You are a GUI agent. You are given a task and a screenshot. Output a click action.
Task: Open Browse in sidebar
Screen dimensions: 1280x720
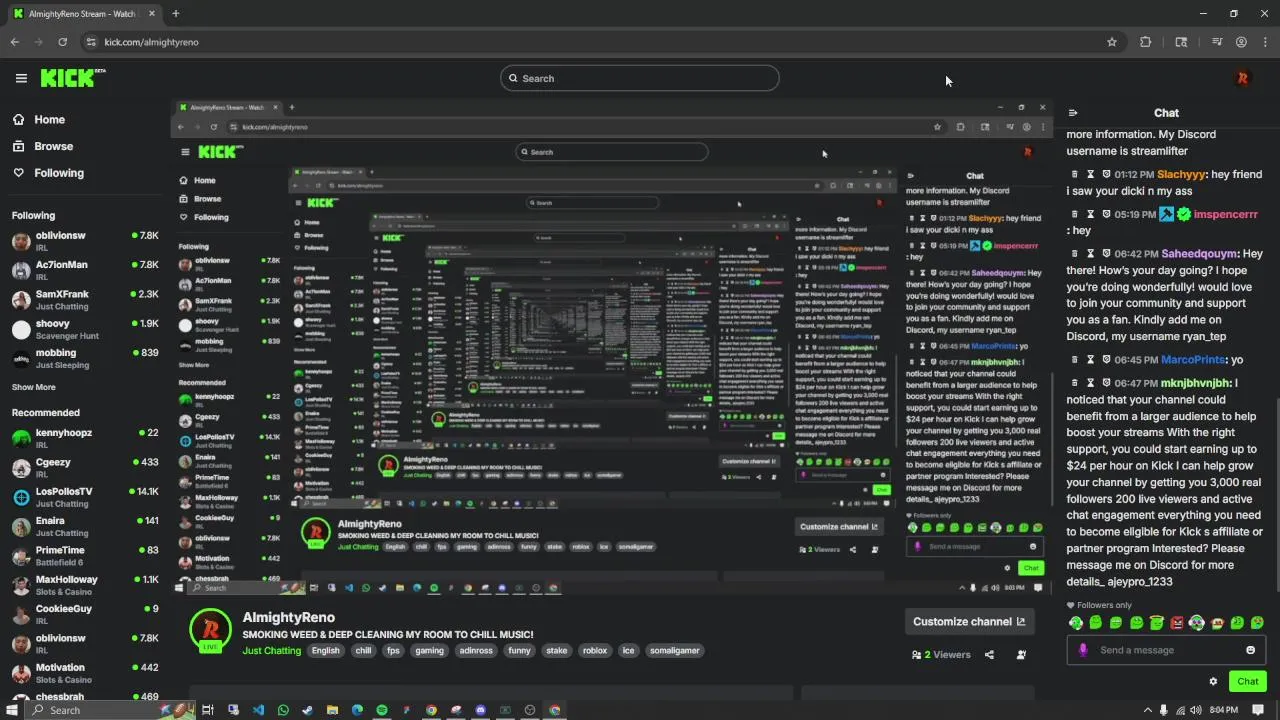[x=44, y=146]
